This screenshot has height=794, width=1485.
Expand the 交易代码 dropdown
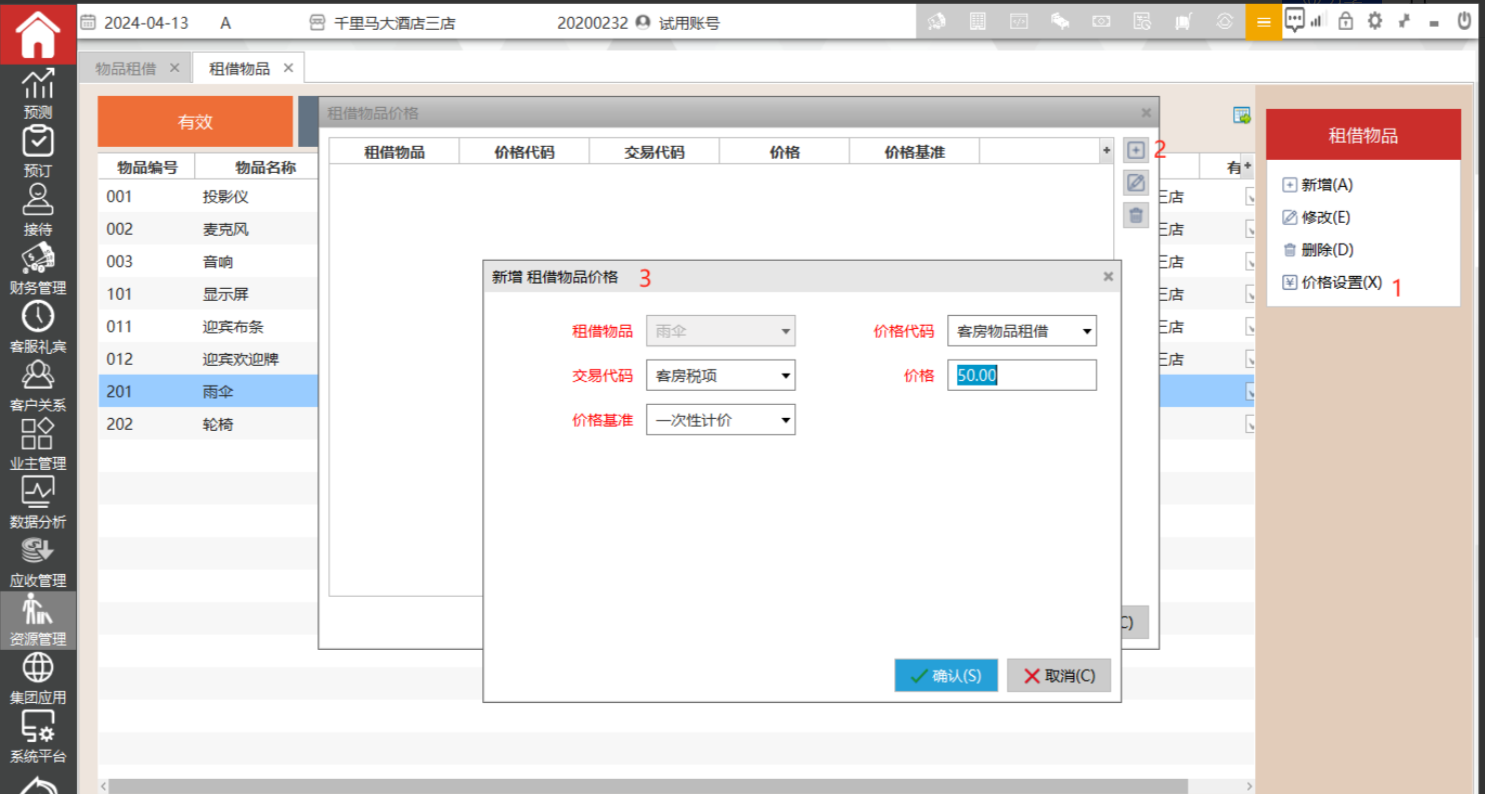[x=785, y=376]
